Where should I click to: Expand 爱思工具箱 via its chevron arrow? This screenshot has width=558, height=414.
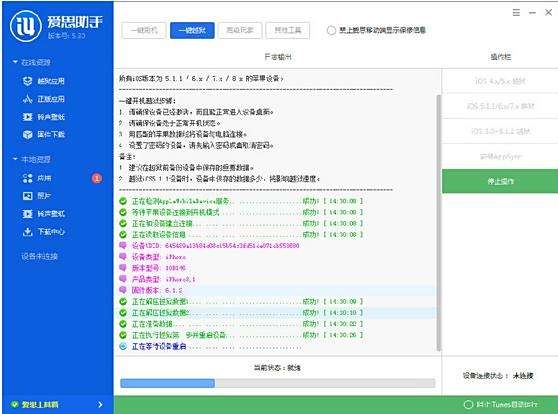pos(100,404)
